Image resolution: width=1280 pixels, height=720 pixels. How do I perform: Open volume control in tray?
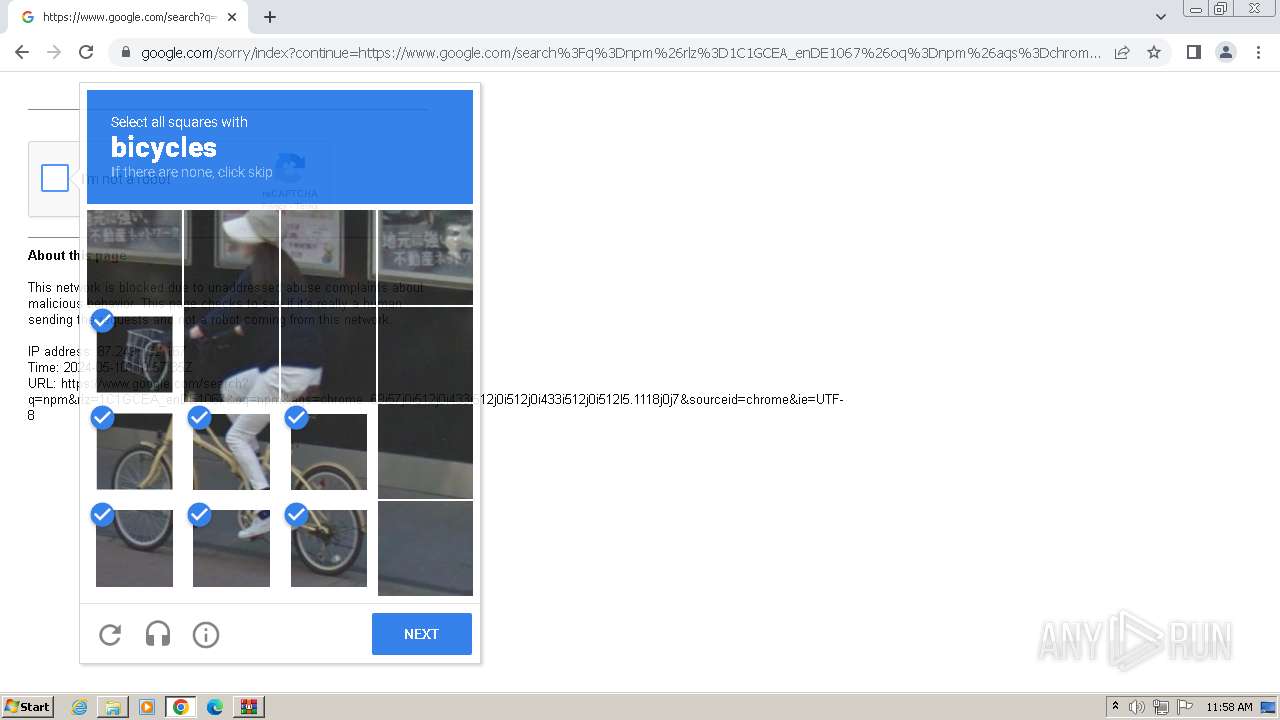[x=1137, y=707]
